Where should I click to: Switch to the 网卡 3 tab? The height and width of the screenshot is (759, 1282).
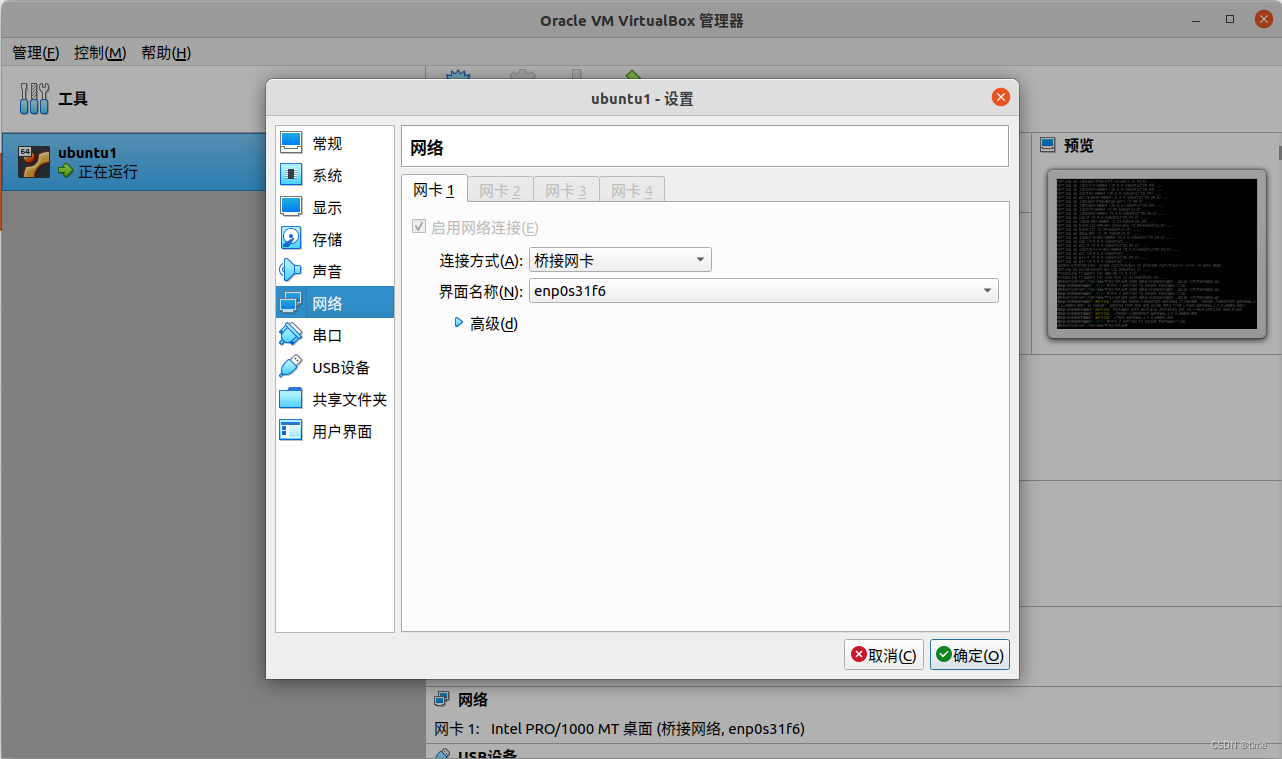click(566, 190)
